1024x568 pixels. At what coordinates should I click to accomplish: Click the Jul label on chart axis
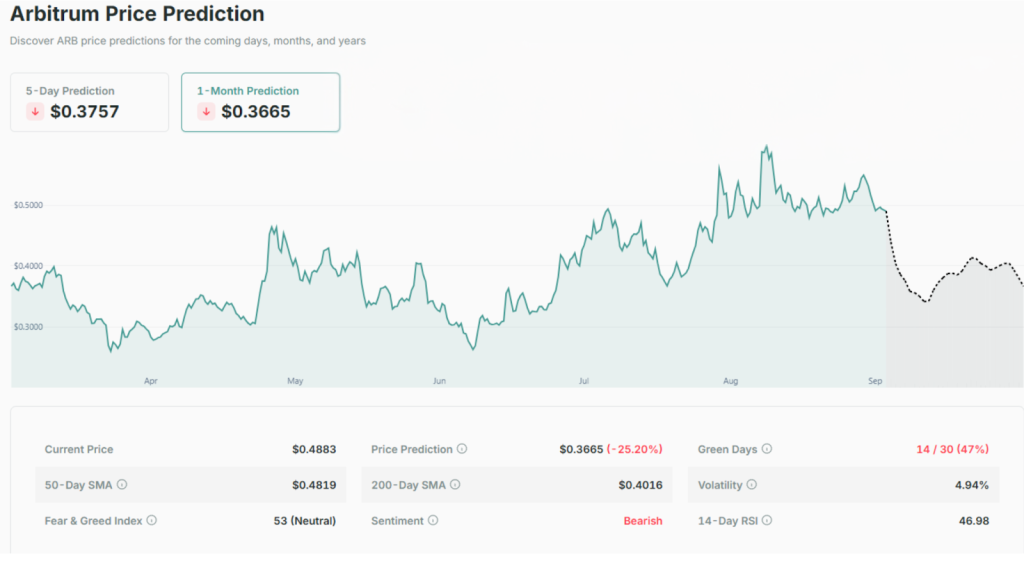(584, 381)
